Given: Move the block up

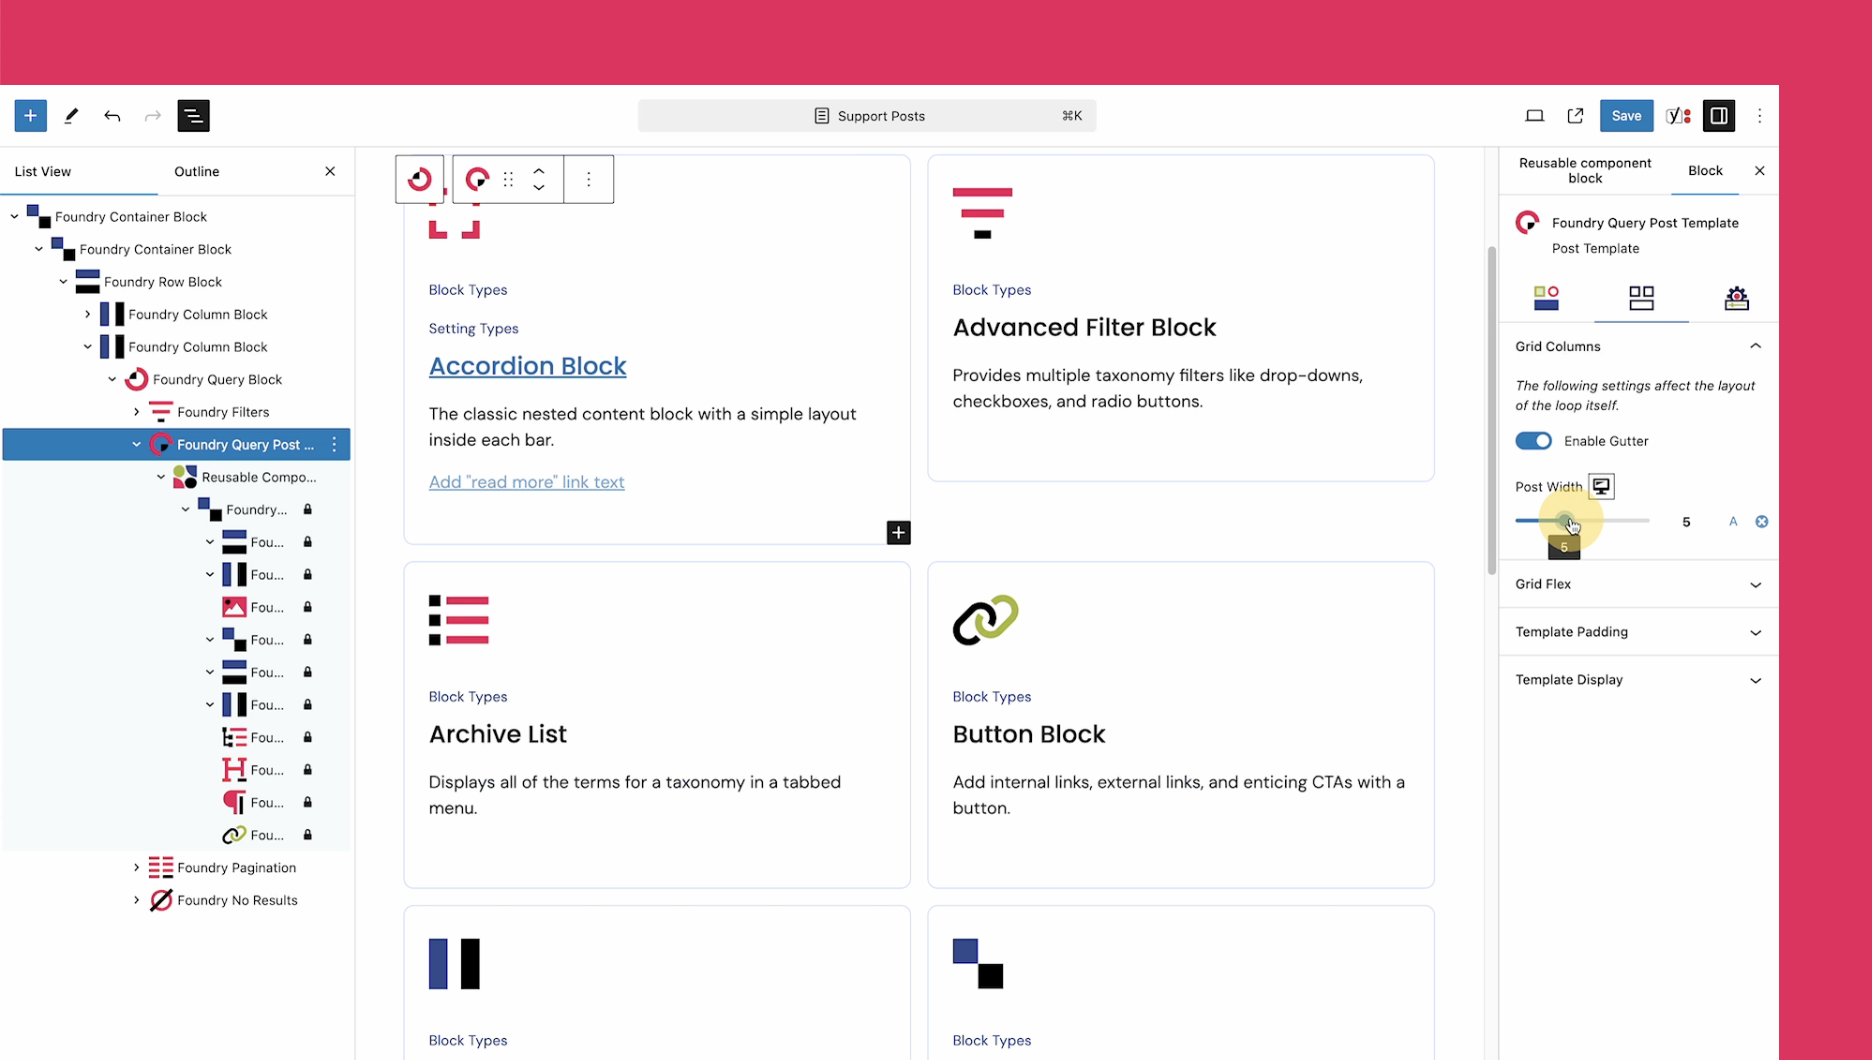Looking at the screenshot, I should 539,170.
